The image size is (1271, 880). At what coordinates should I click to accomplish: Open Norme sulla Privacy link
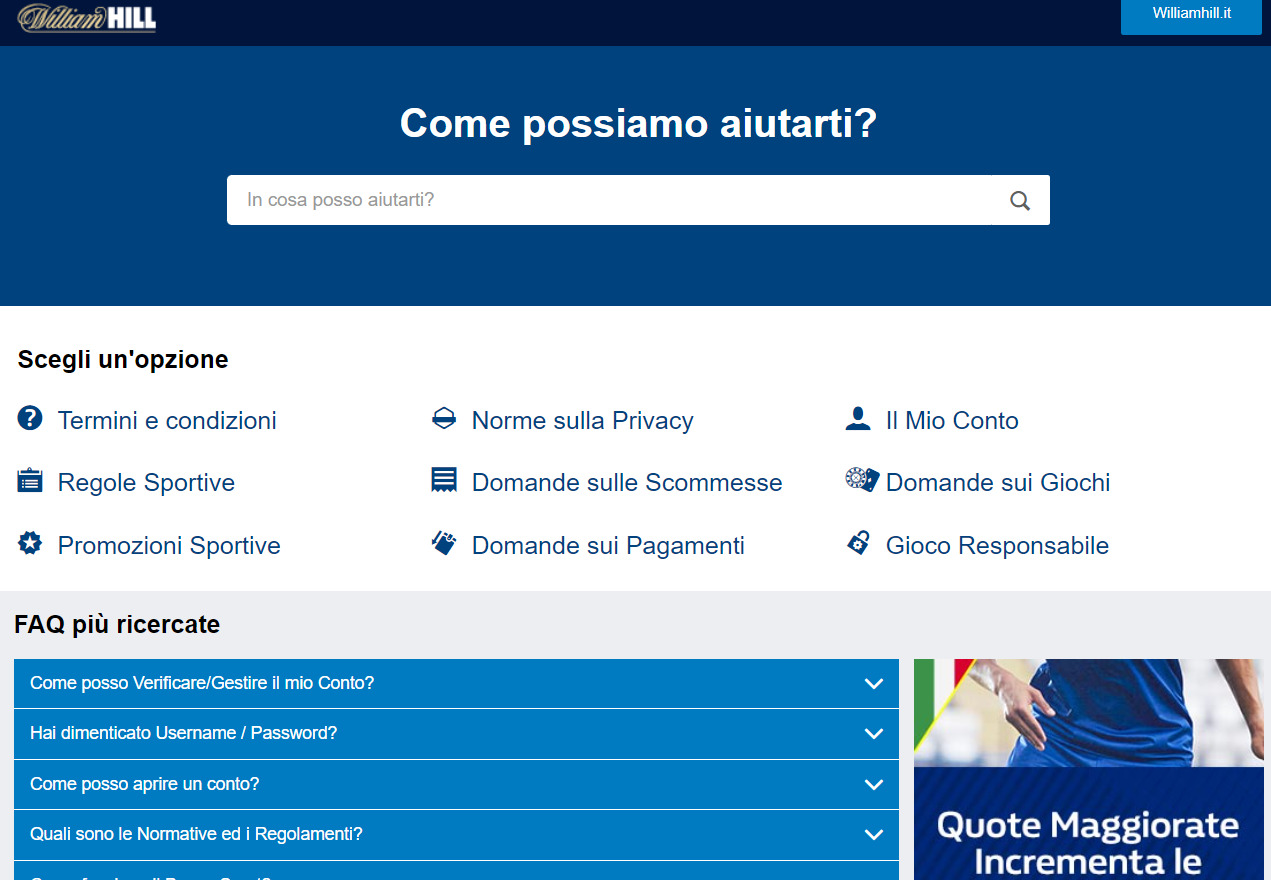tap(582, 421)
